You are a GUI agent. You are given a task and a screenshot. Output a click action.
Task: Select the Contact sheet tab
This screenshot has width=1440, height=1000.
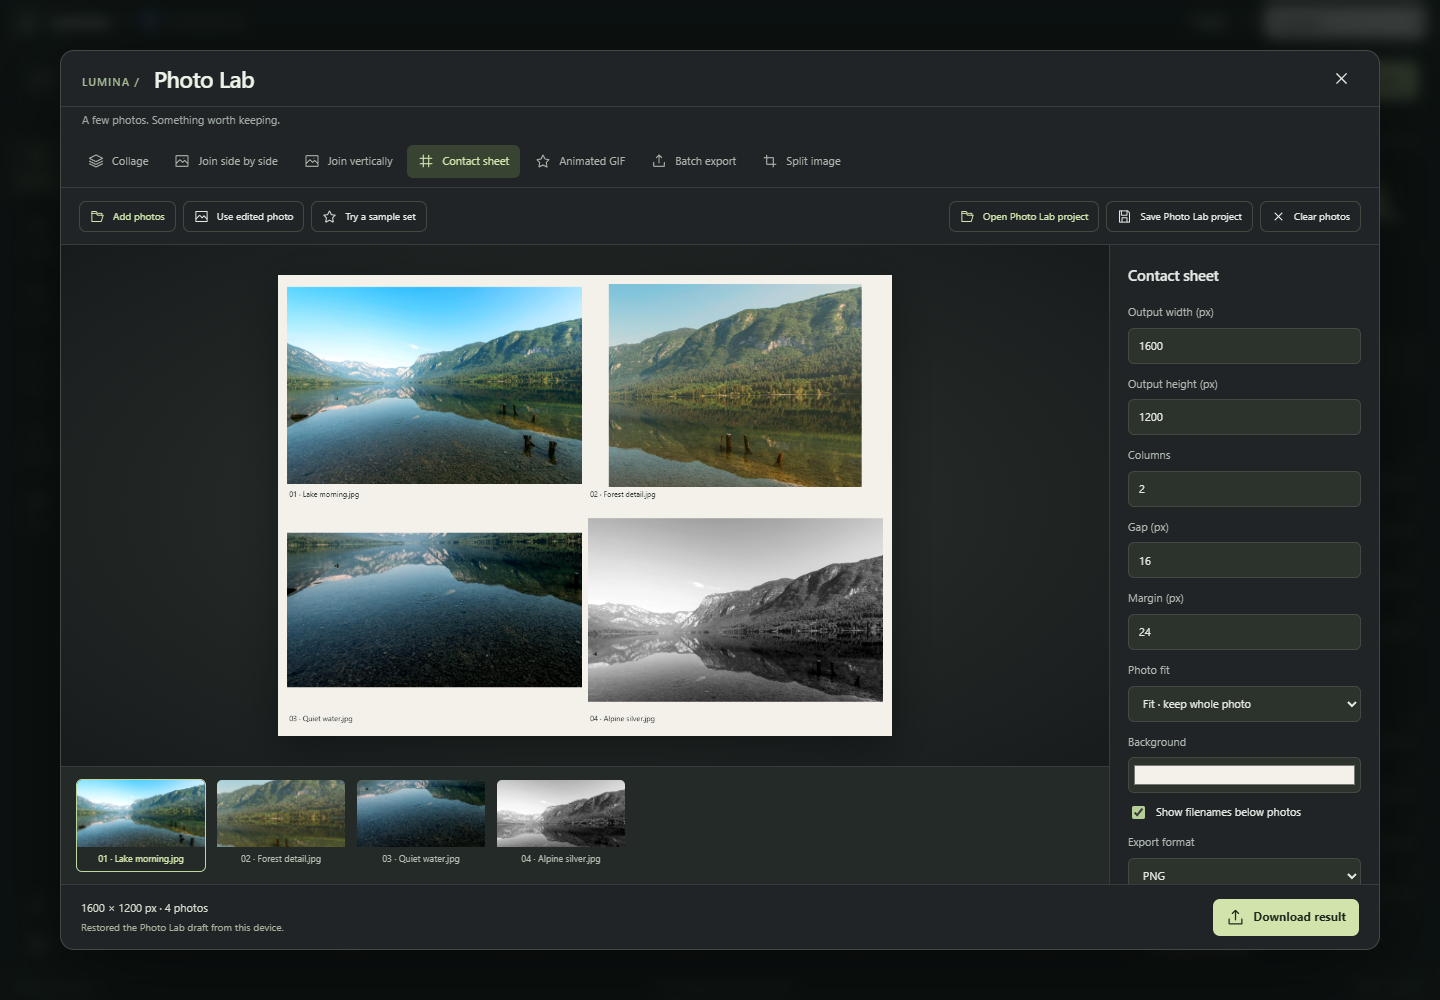point(463,161)
